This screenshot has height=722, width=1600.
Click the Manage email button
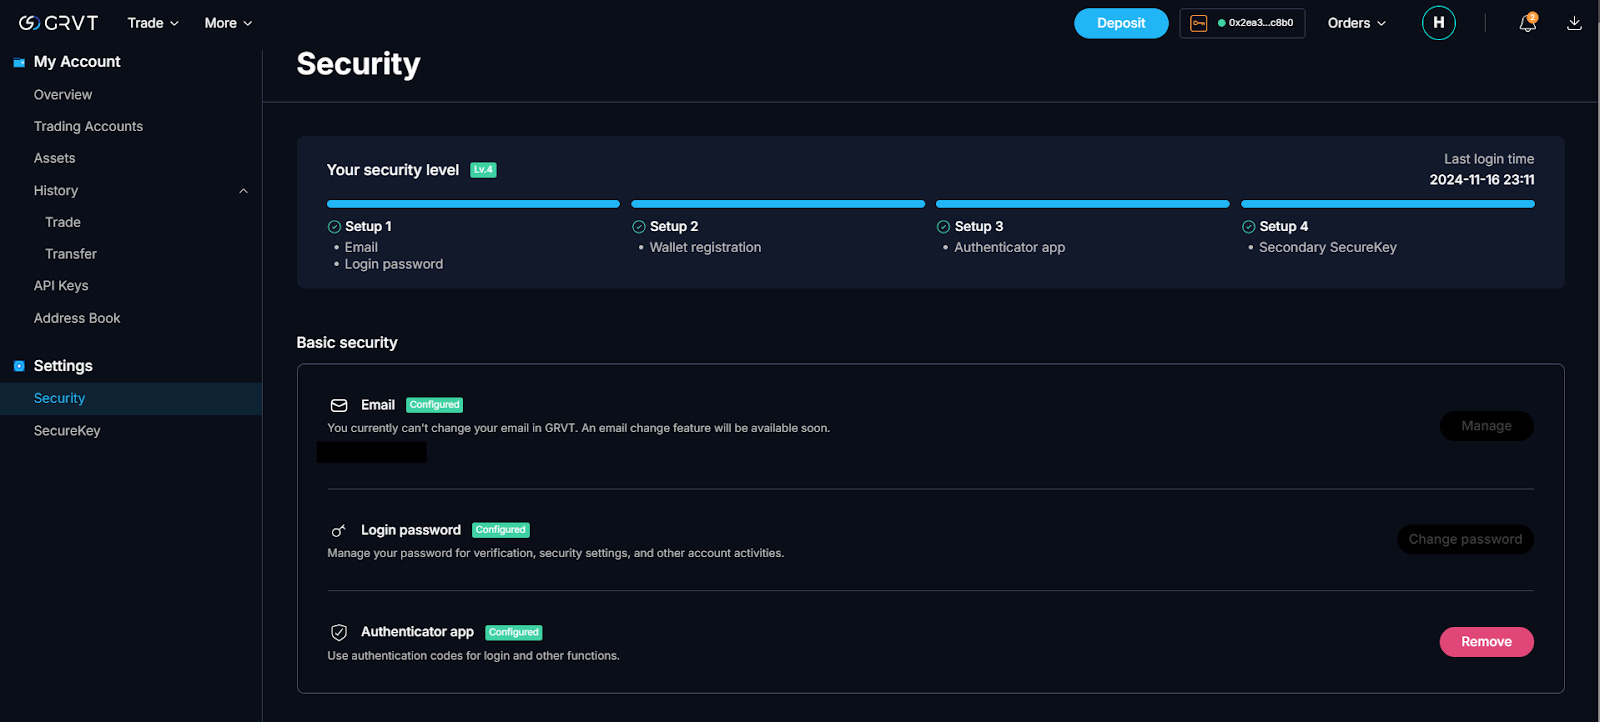click(x=1486, y=426)
